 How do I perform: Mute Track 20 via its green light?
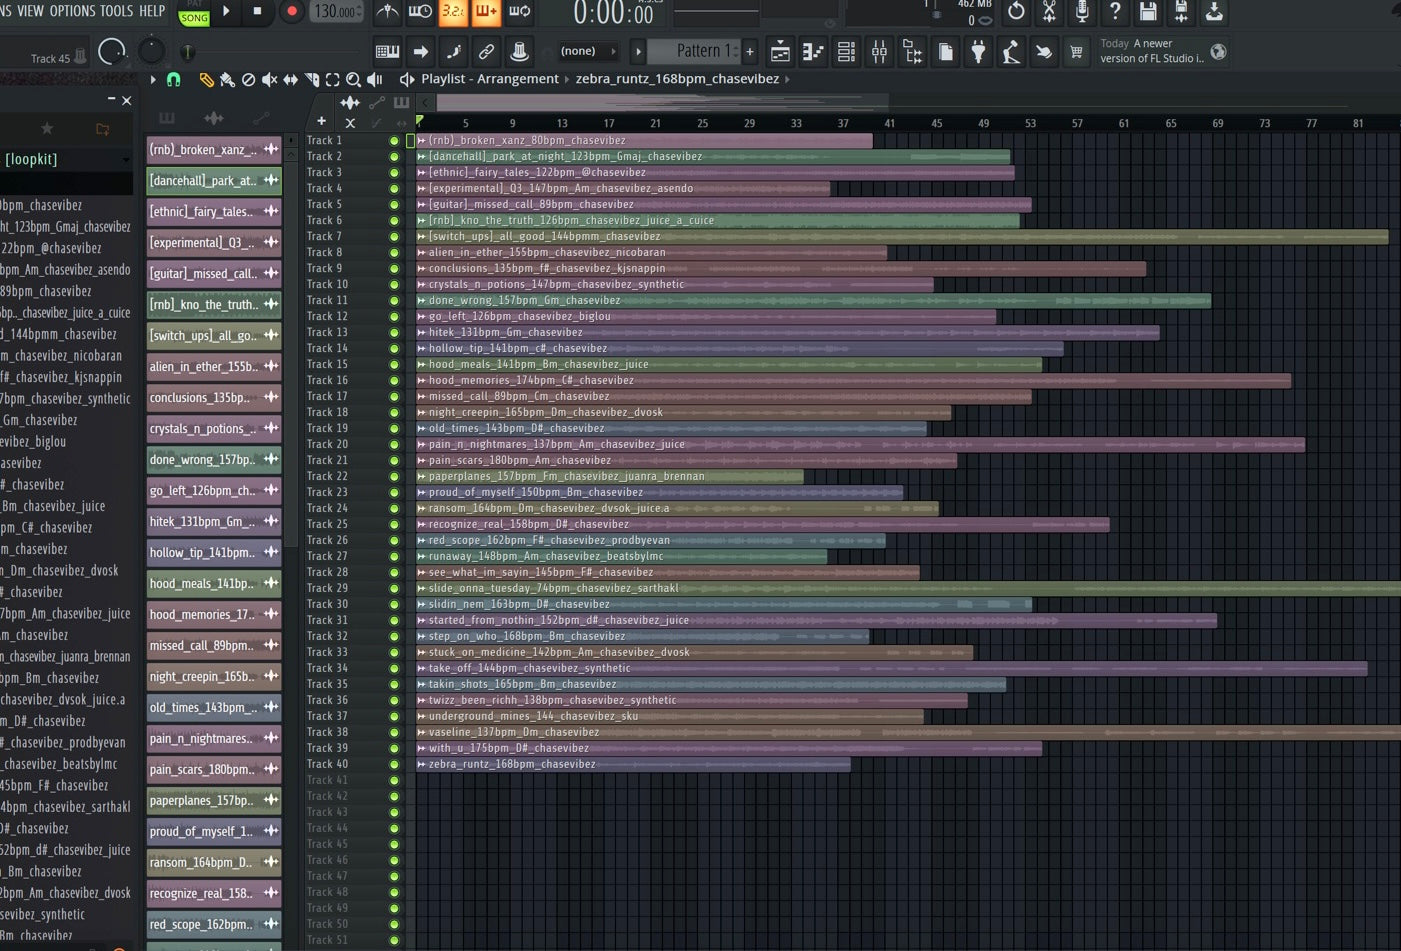click(x=394, y=445)
